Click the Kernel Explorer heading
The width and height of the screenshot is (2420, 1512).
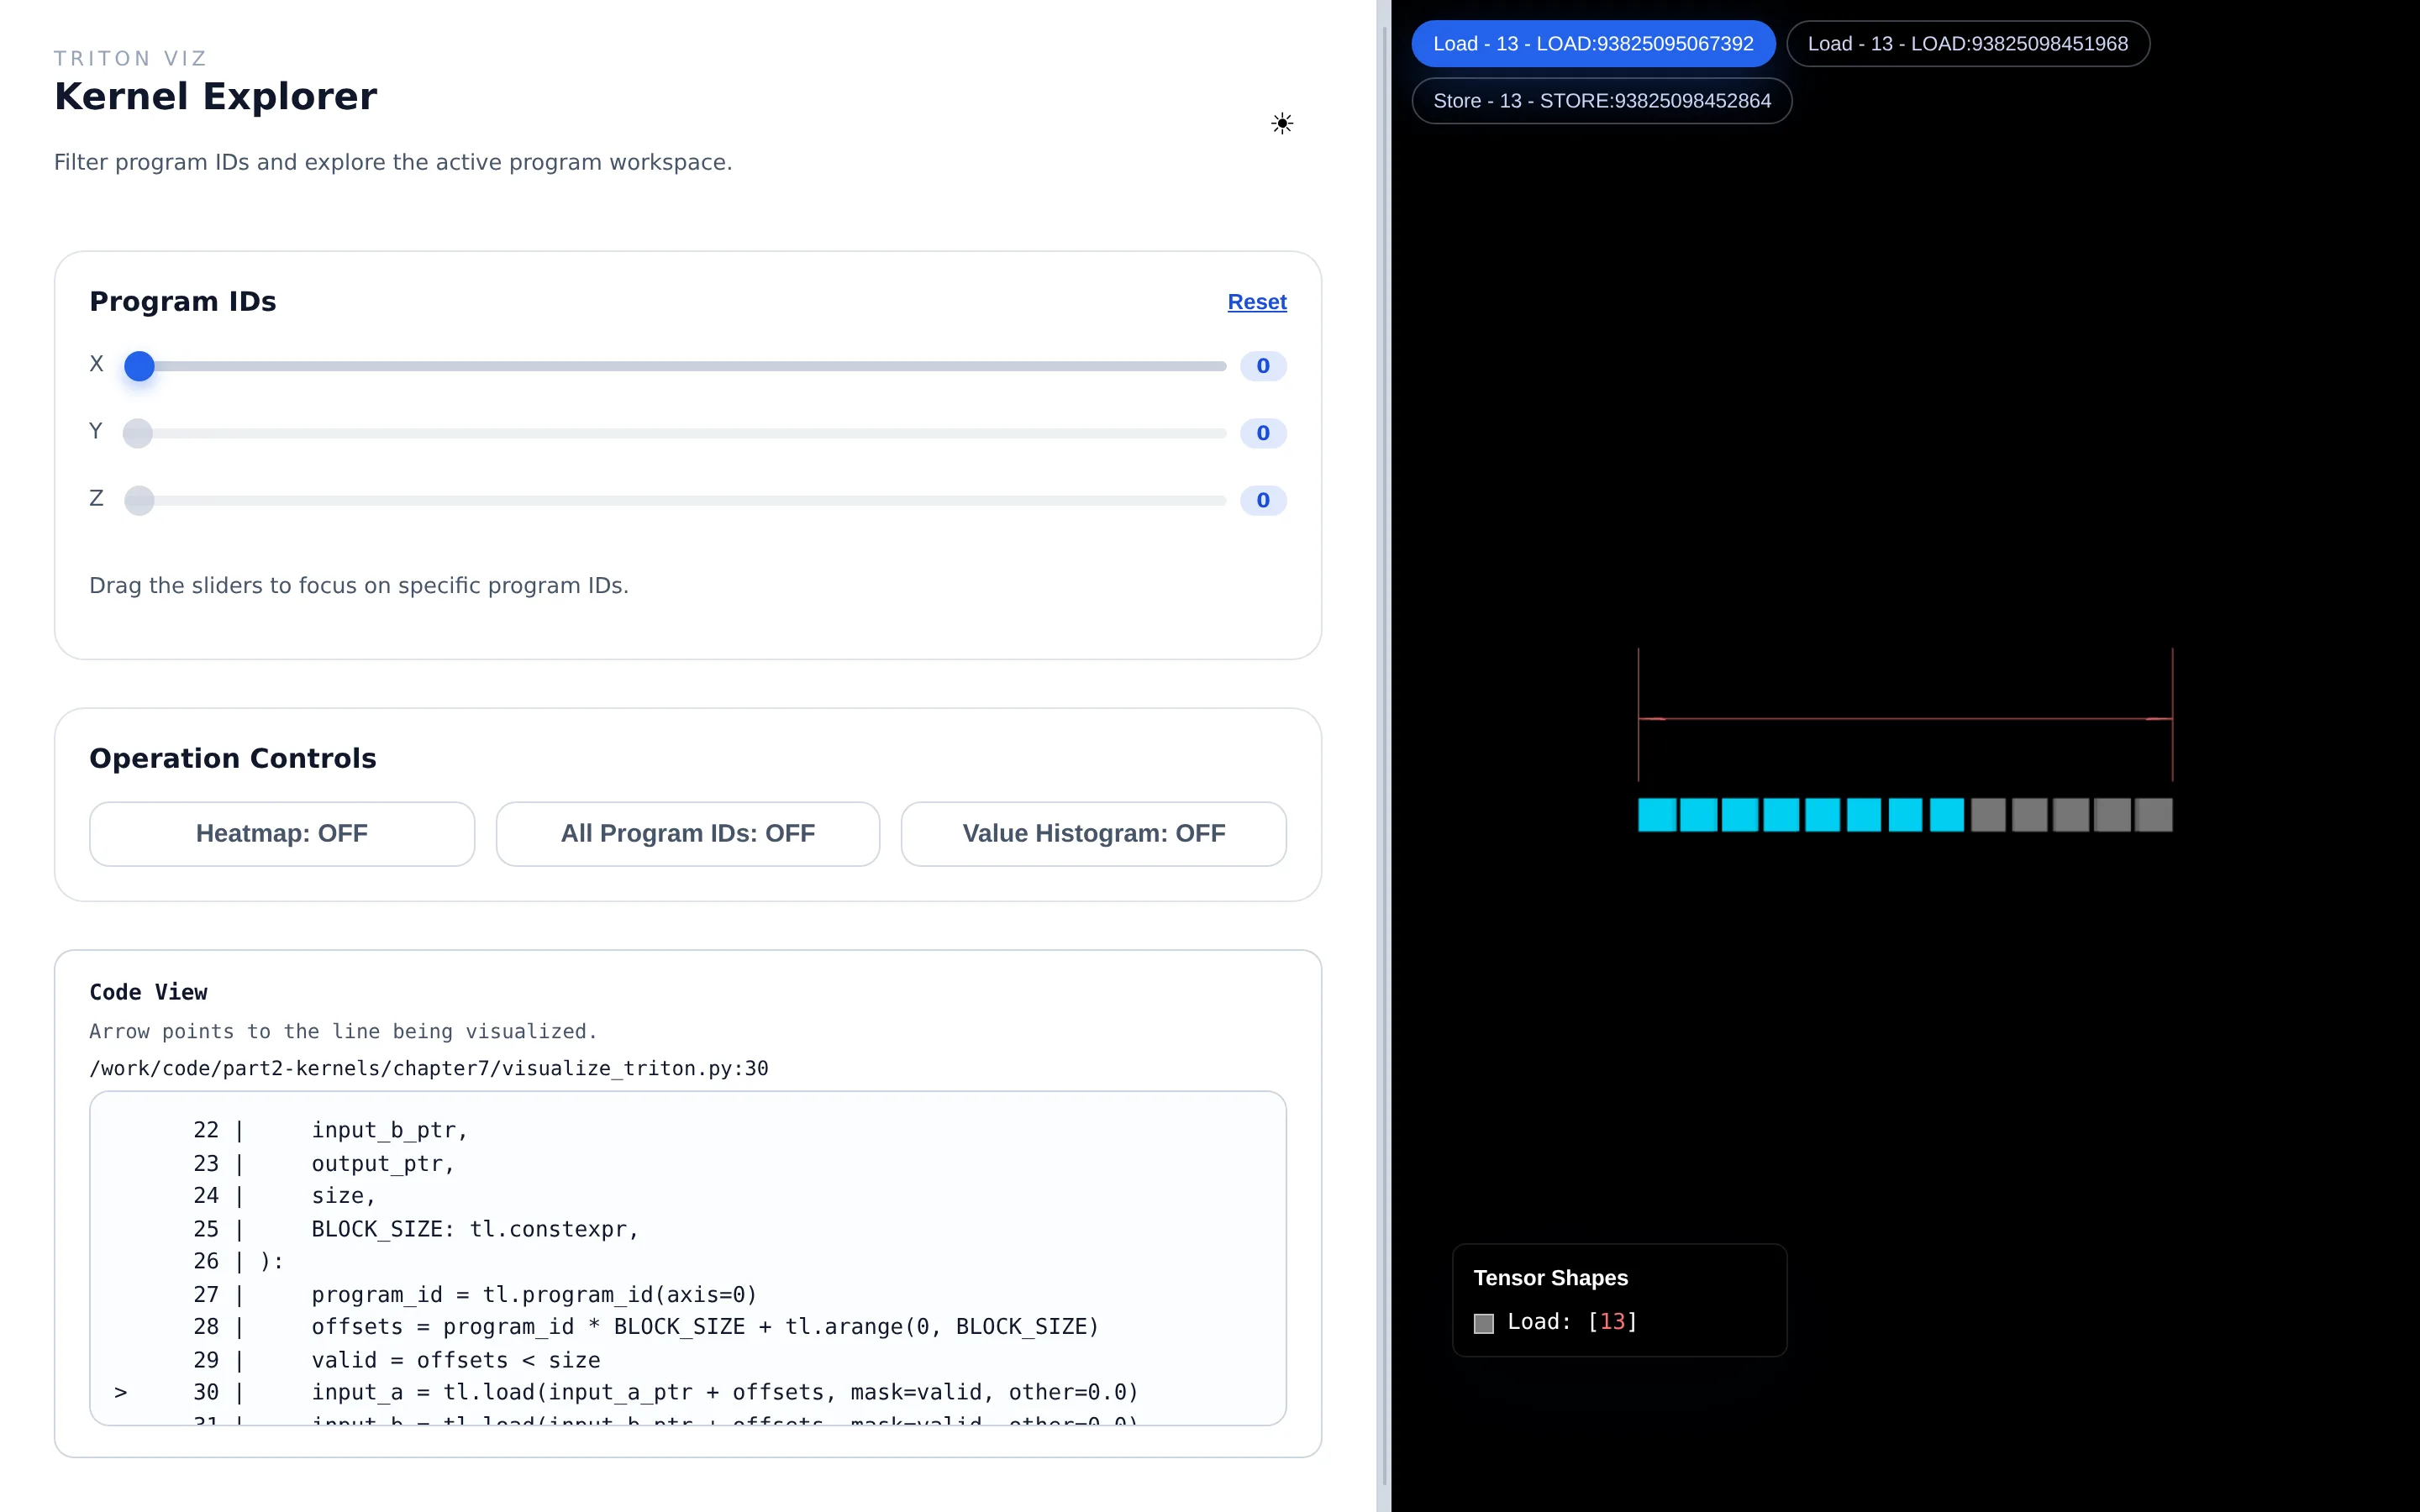point(215,96)
